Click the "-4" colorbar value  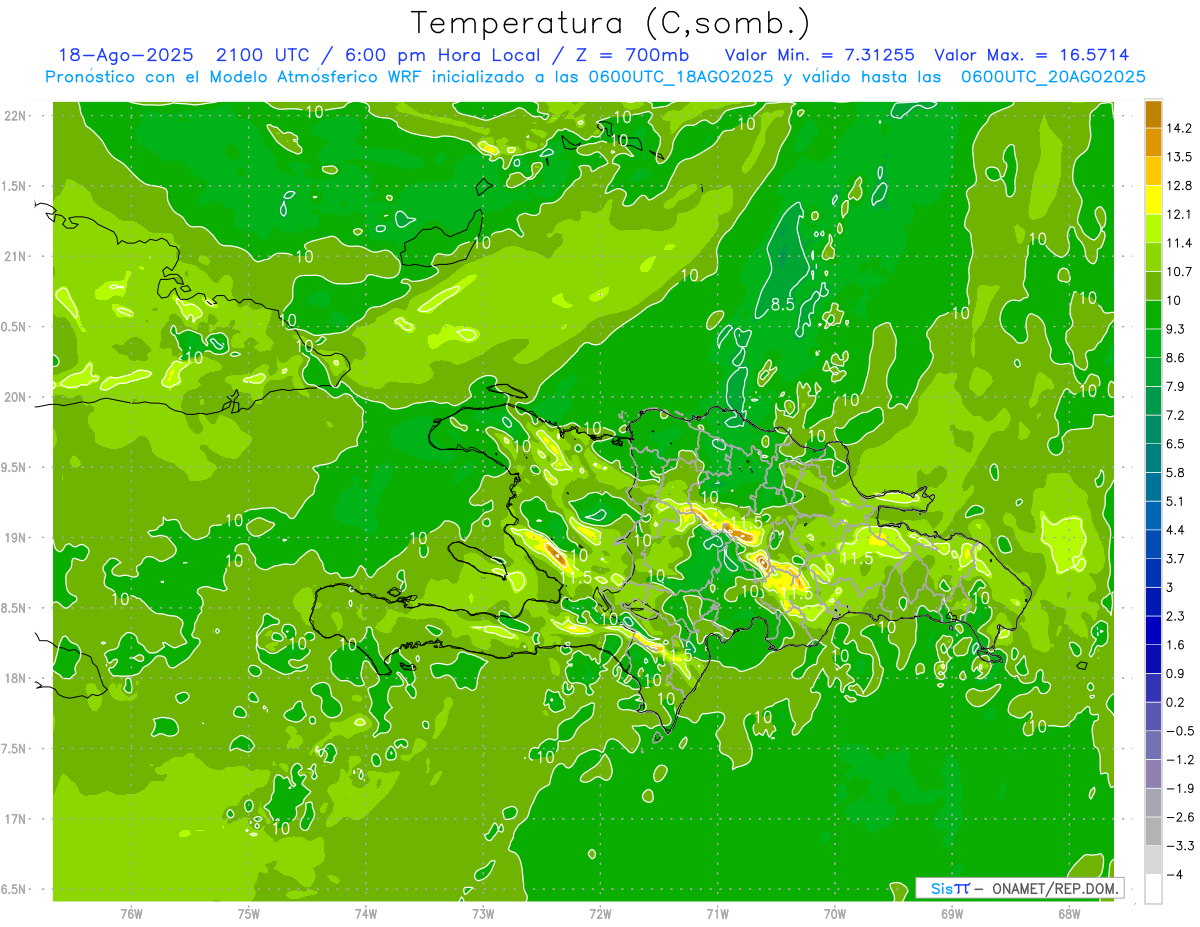(1174, 874)
